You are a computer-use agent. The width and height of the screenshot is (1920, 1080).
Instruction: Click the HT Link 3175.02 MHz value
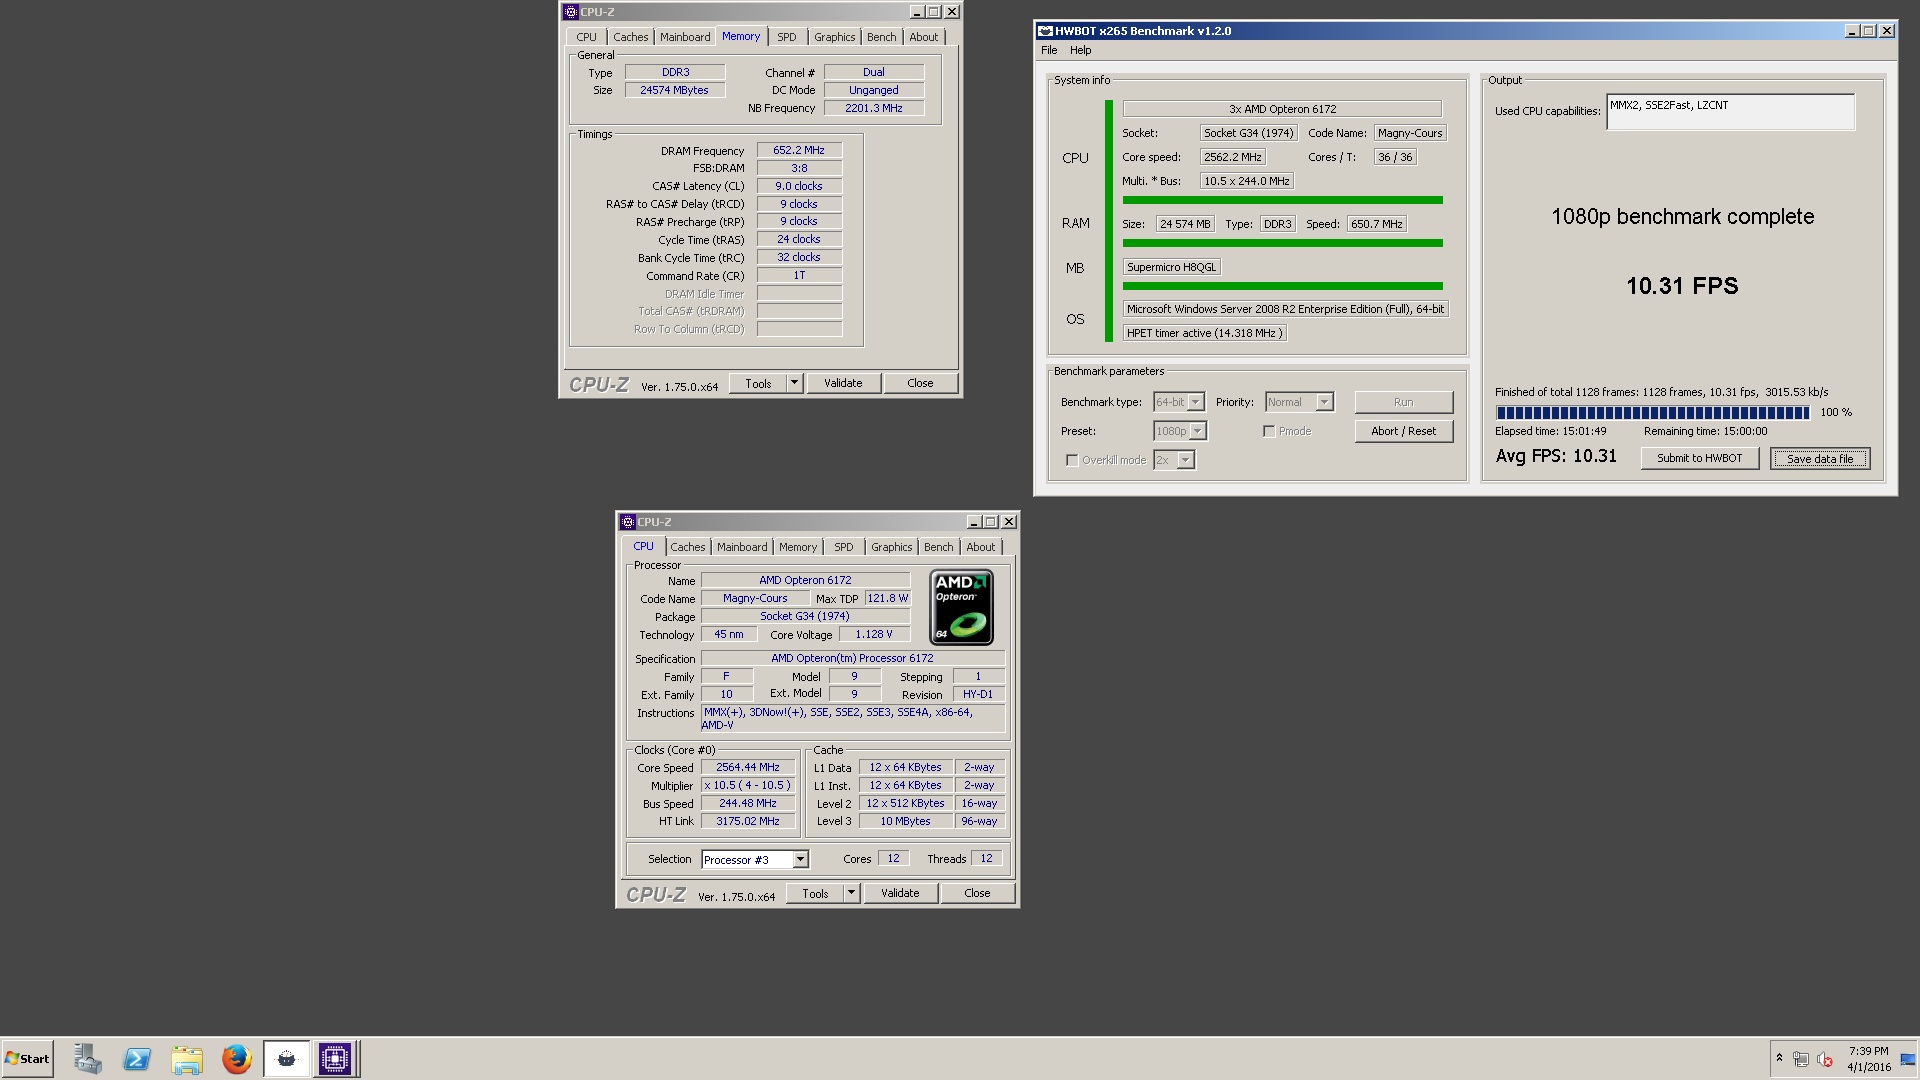(x=747, y=821)
